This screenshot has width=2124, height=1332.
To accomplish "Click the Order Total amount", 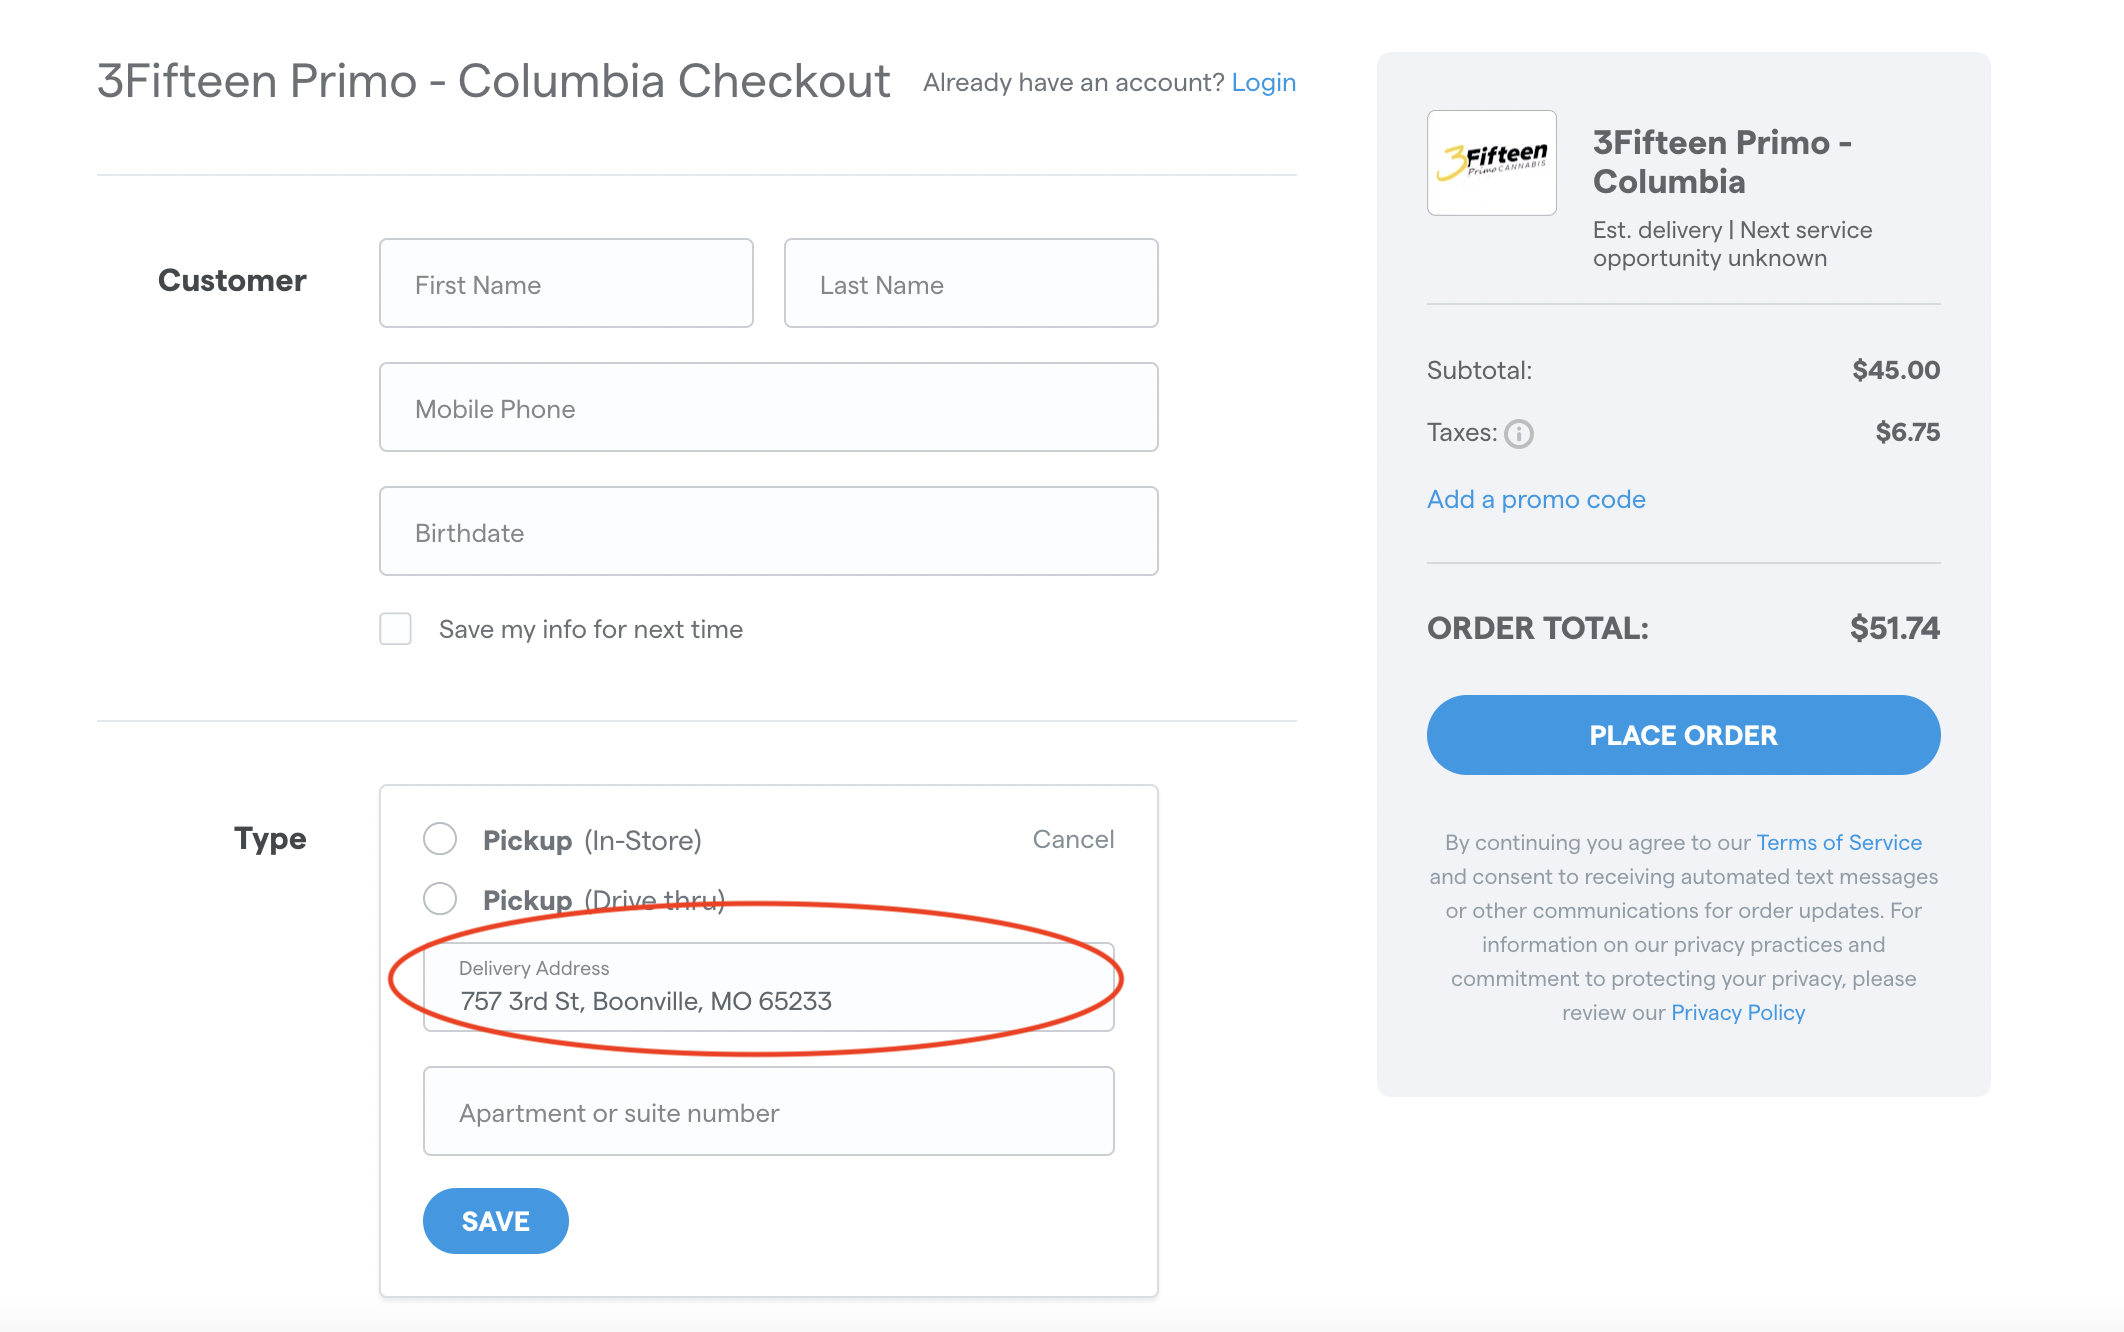I will 1893,628.
